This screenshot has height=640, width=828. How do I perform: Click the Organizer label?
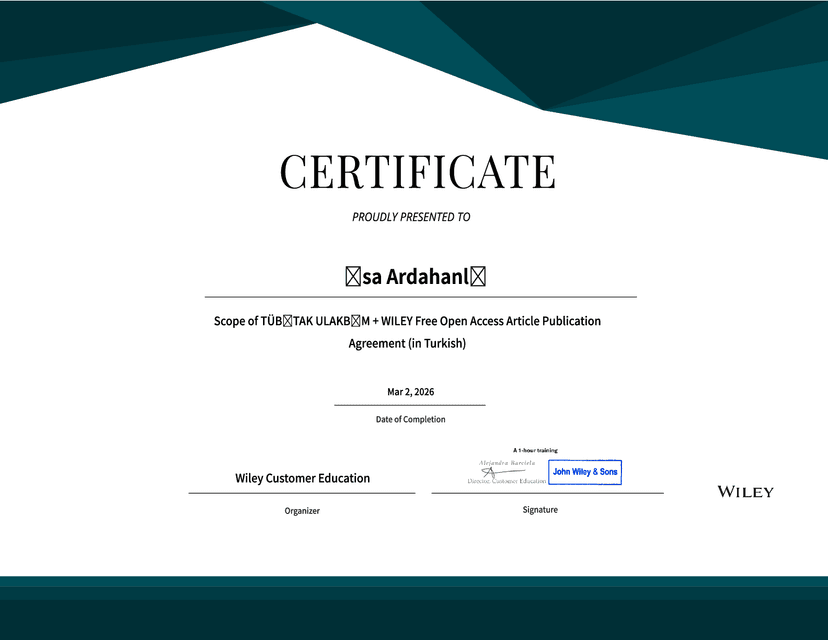[x=302, y=511]
